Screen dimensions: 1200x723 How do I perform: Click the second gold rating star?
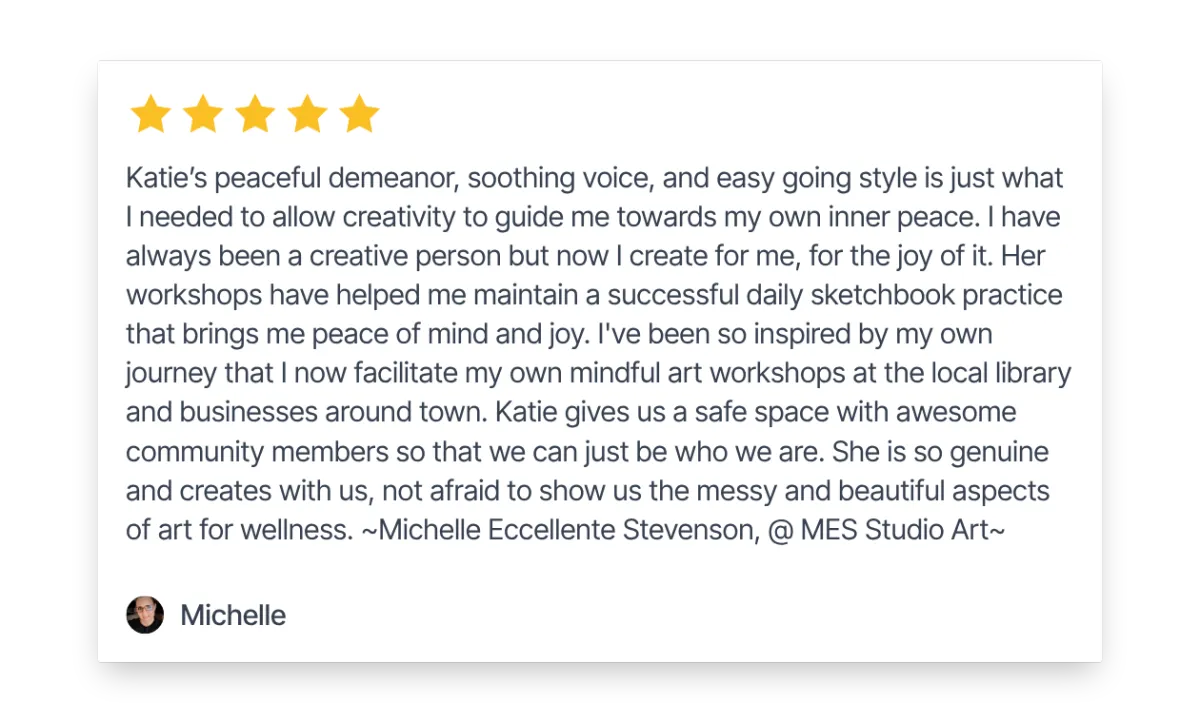coord(203,114)
